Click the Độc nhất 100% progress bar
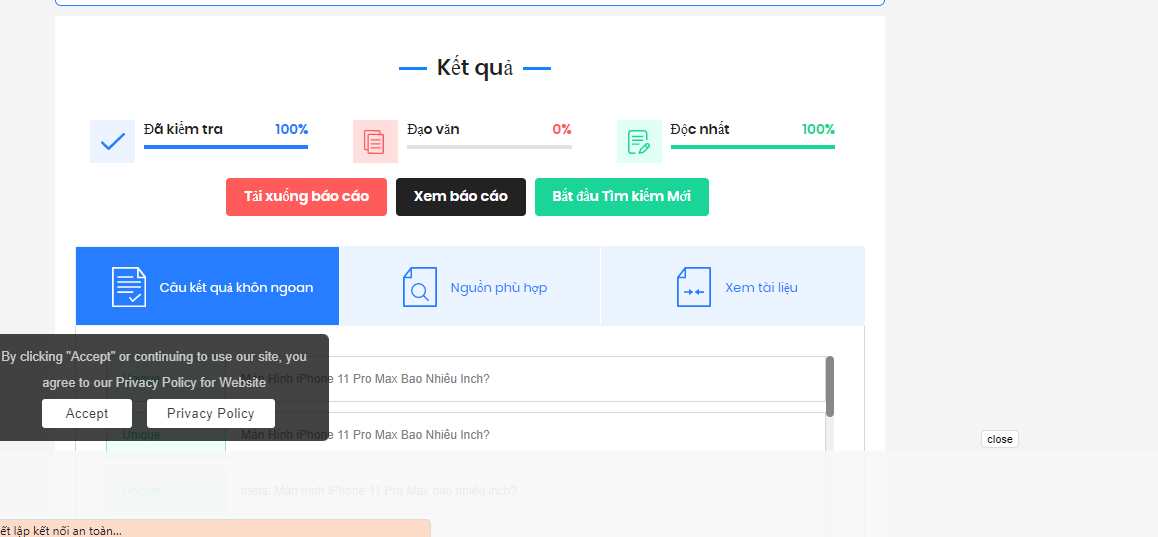 pos(753,147)
